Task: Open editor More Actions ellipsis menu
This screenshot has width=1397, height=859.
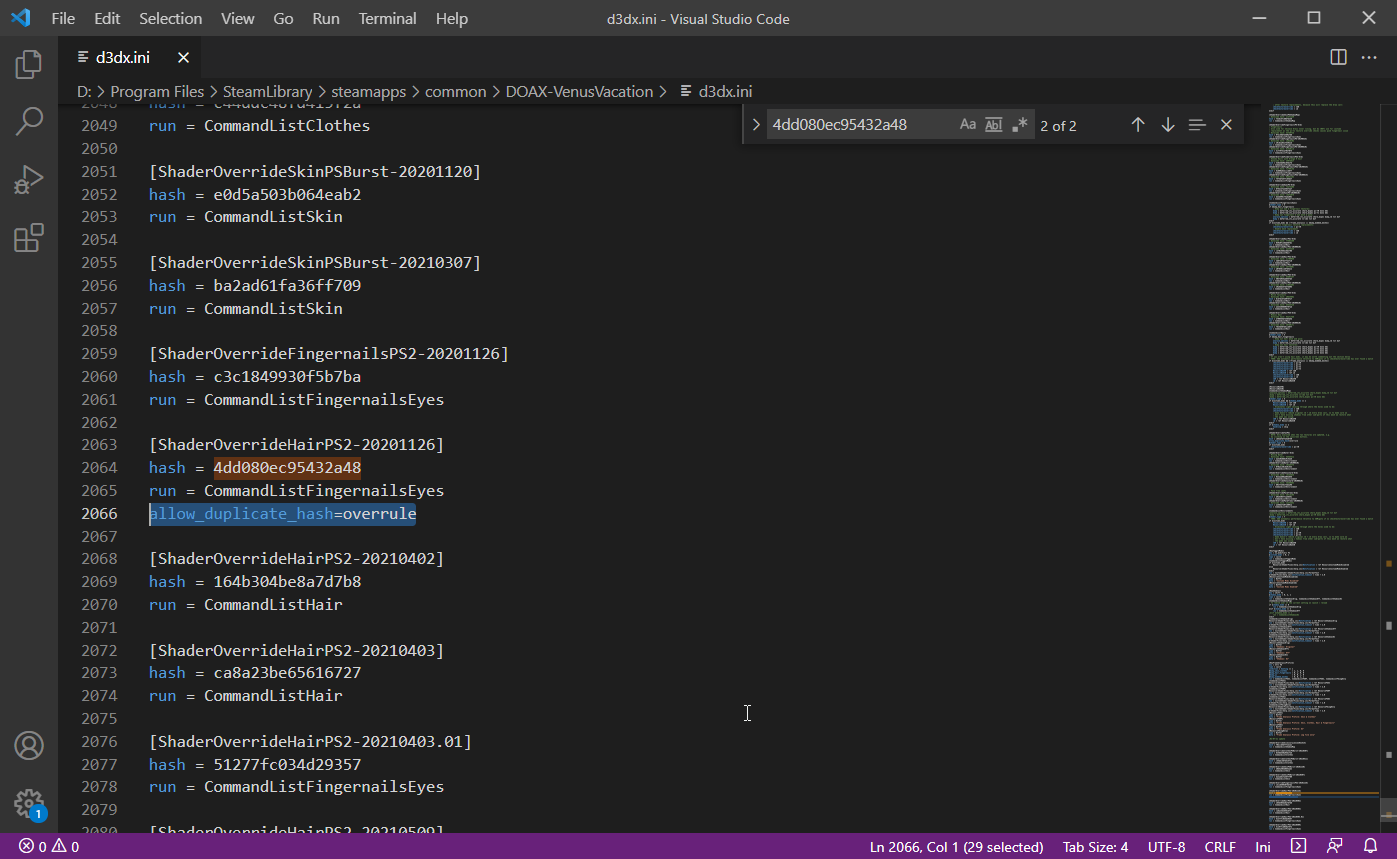Action: point(1369,57)
